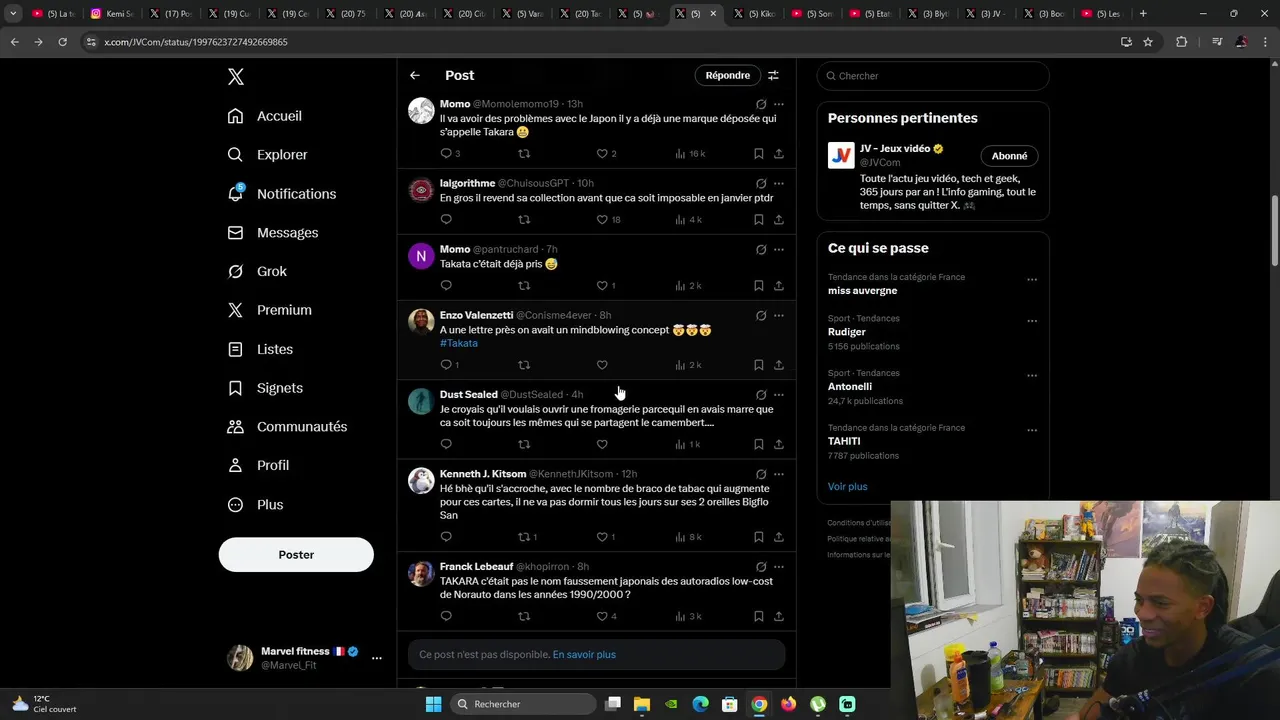
Task: Reply to Momo's Takara tweet
Action: tap(446, 153)
